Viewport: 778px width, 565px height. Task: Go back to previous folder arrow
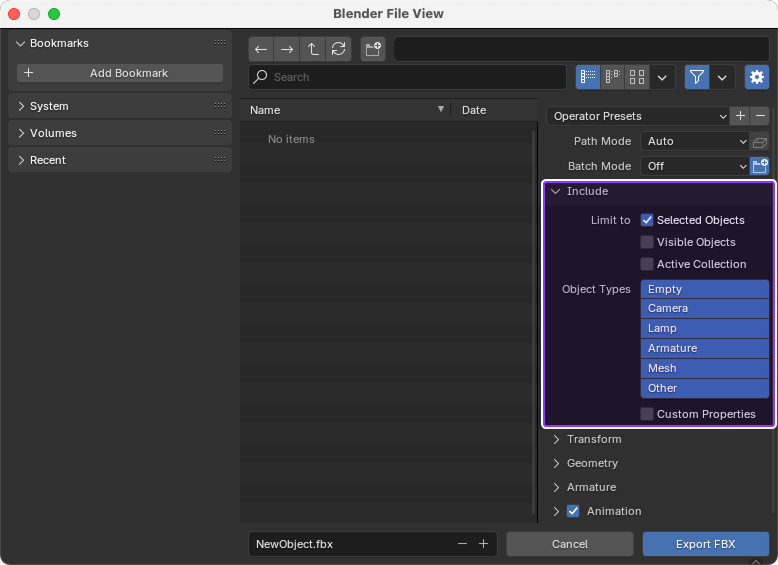tap(261, 49)
